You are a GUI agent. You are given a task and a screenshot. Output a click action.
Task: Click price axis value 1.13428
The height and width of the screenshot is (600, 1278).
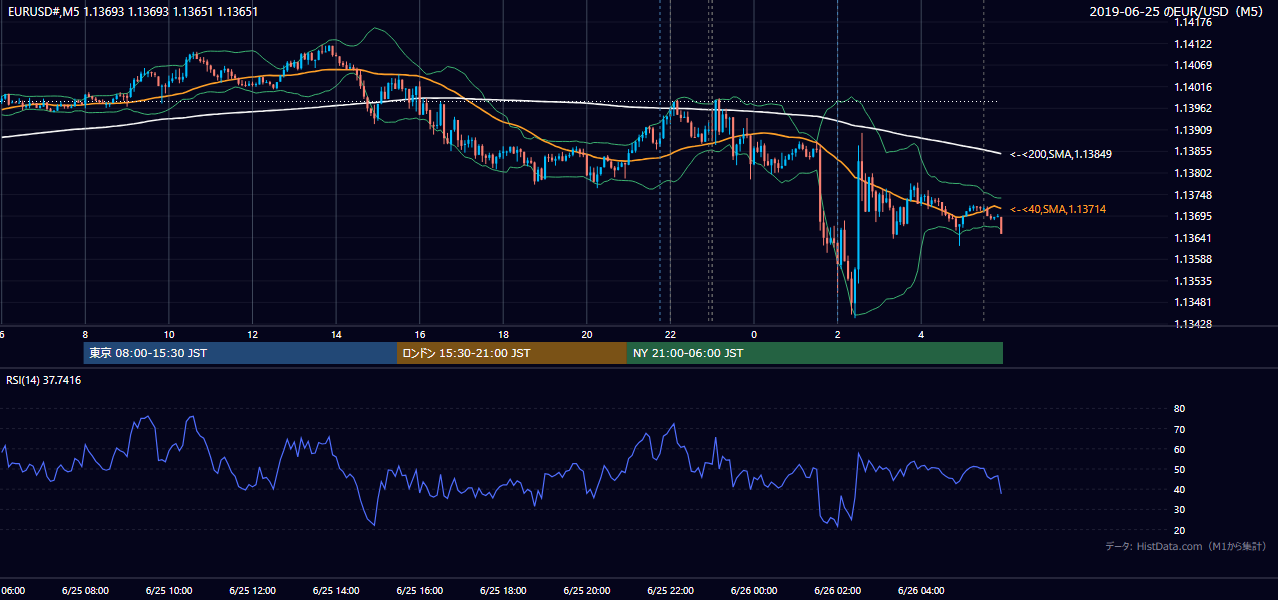pyautogui.click(x=1192, y=324)
